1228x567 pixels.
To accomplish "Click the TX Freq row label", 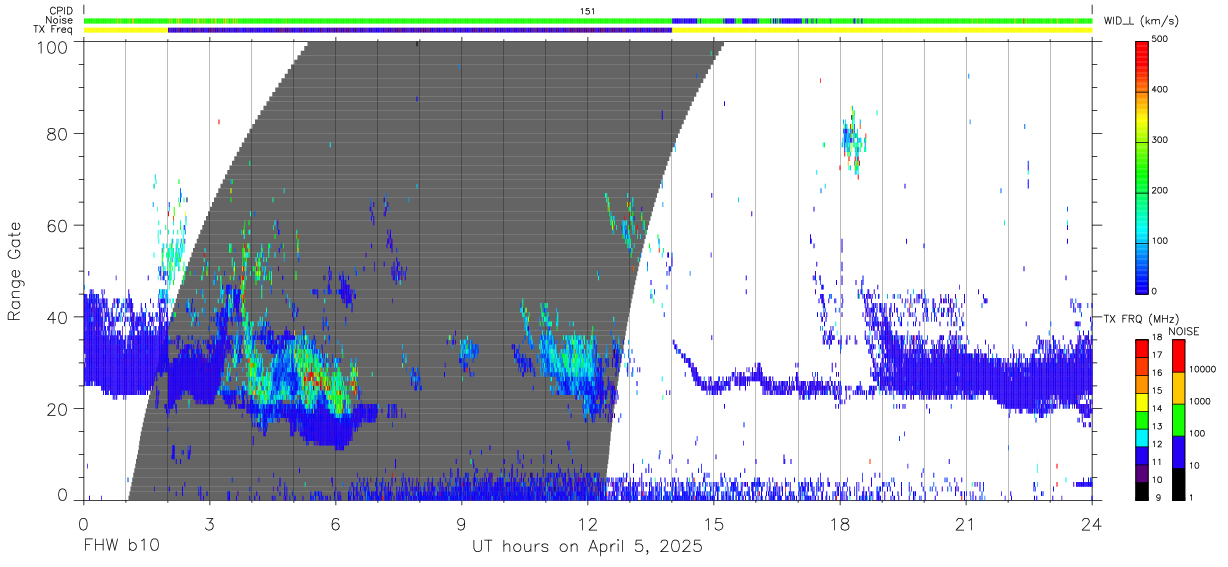I will [x=55, y=30].
